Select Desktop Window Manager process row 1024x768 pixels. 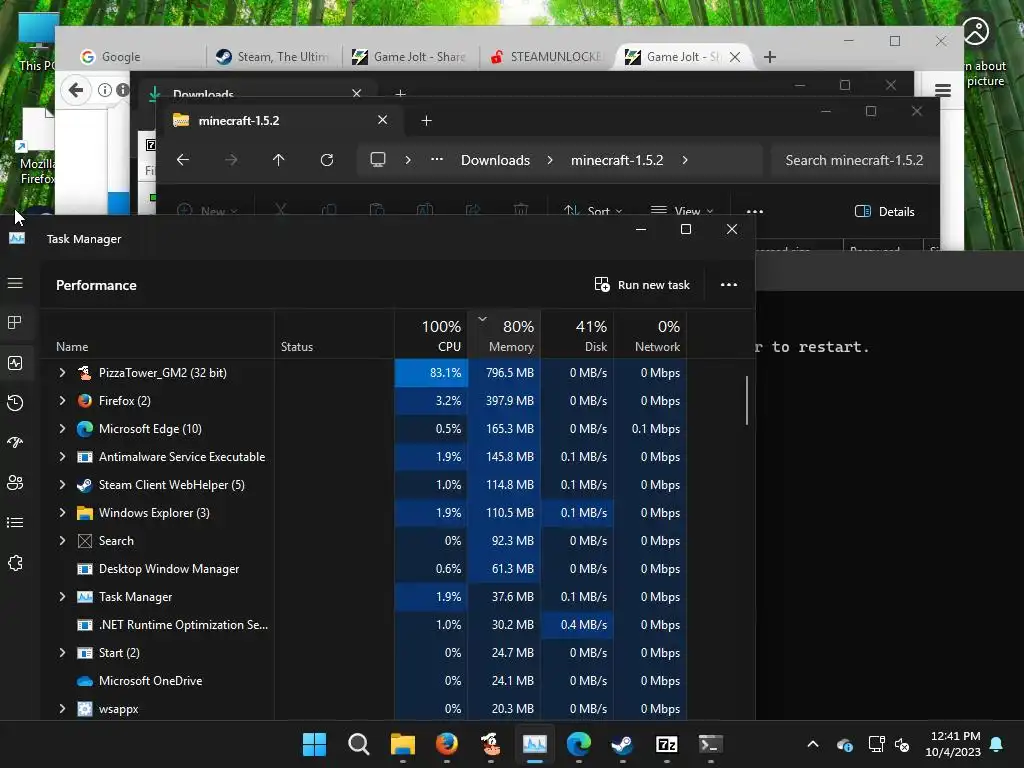pos(363,569)
